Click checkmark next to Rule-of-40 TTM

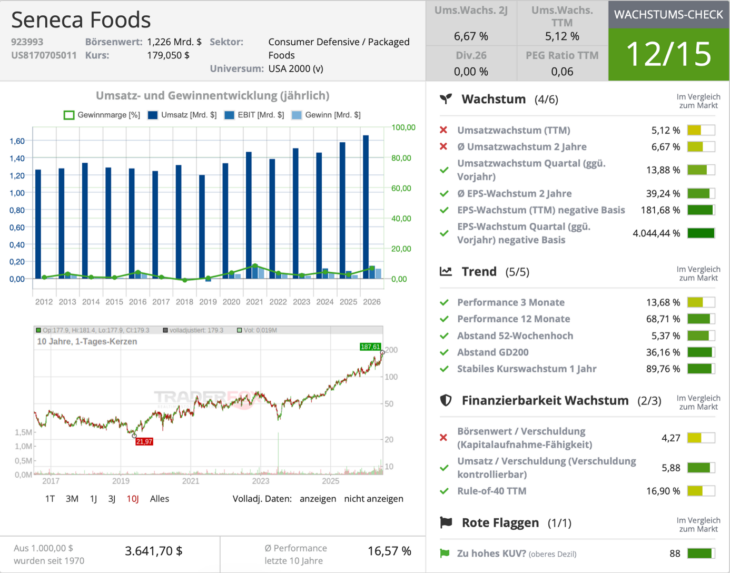coord(444,491)
